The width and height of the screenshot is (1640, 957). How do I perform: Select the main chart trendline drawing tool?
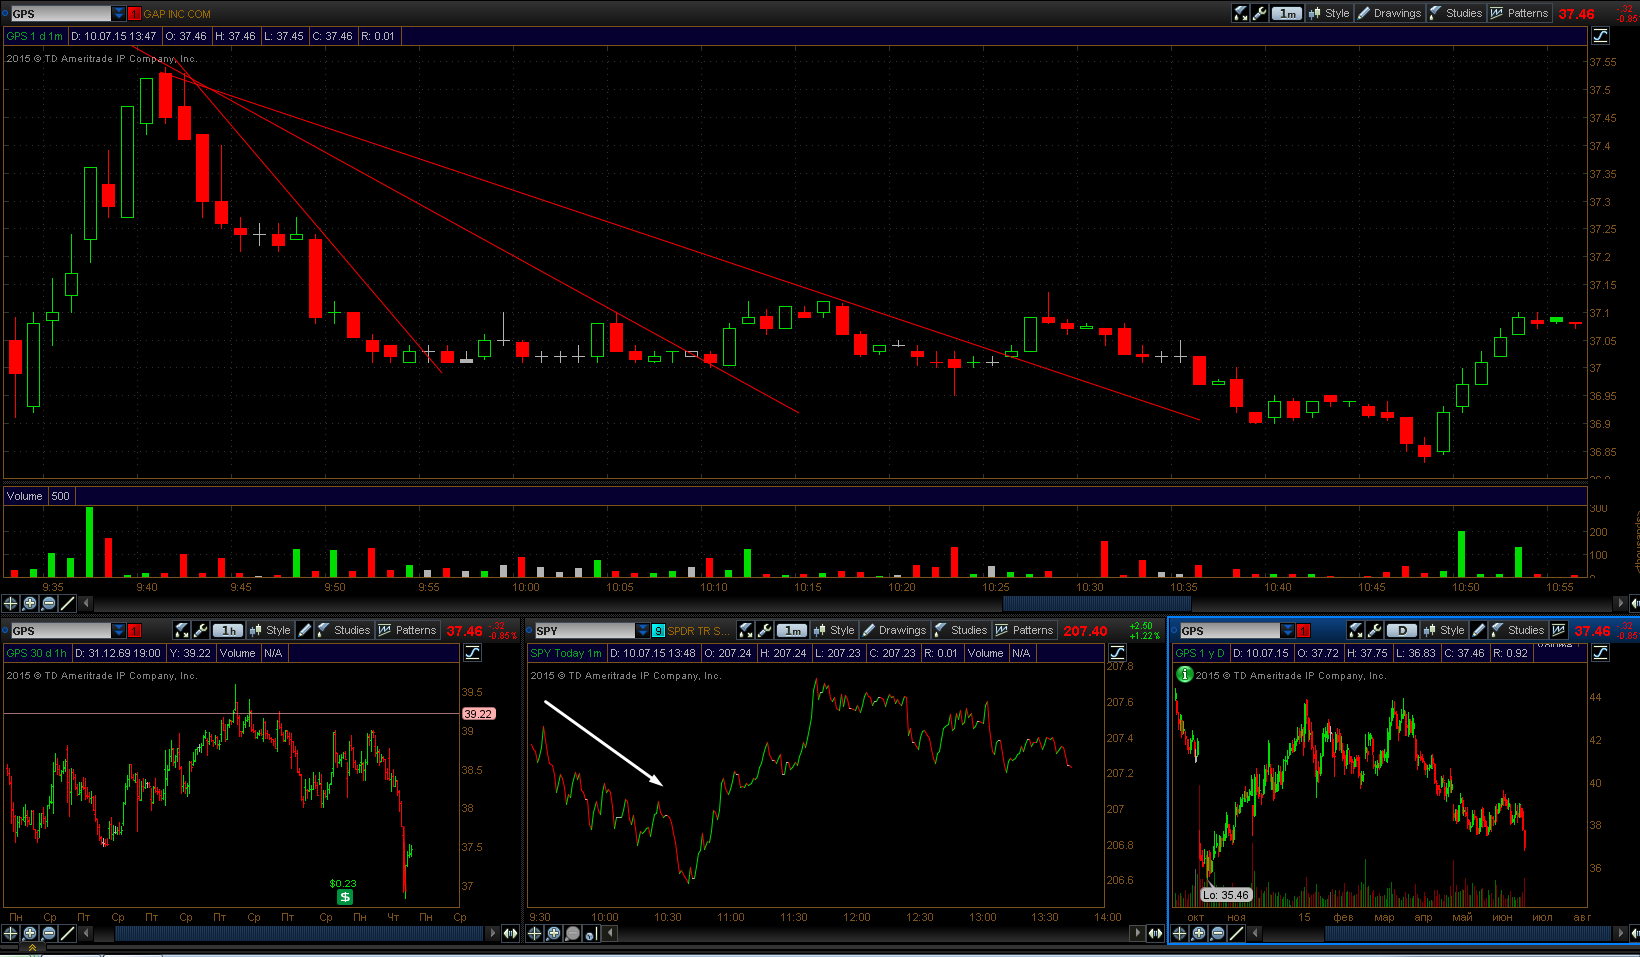pyautogui.click(x=68, y=603)
